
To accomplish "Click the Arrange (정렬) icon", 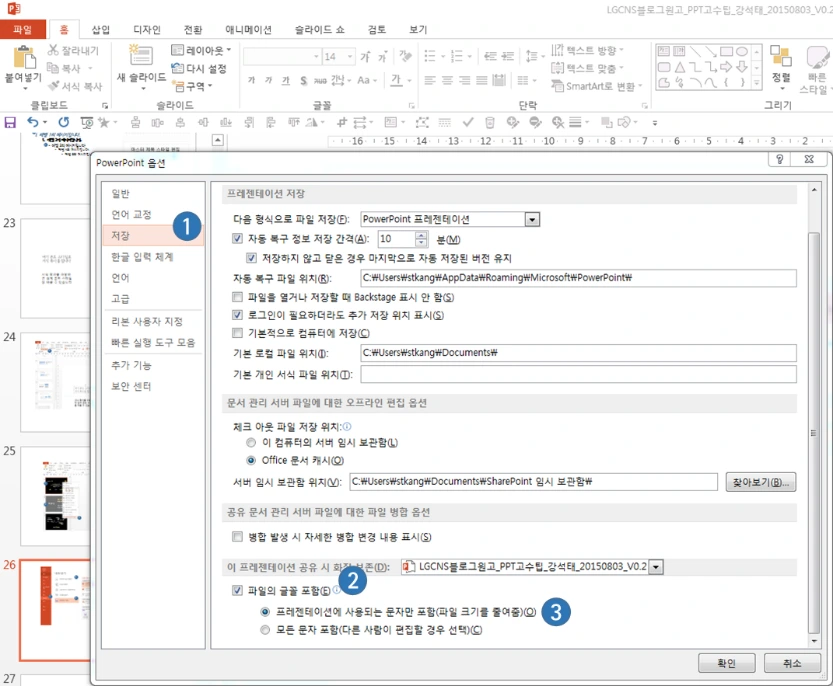I will 780,56.
